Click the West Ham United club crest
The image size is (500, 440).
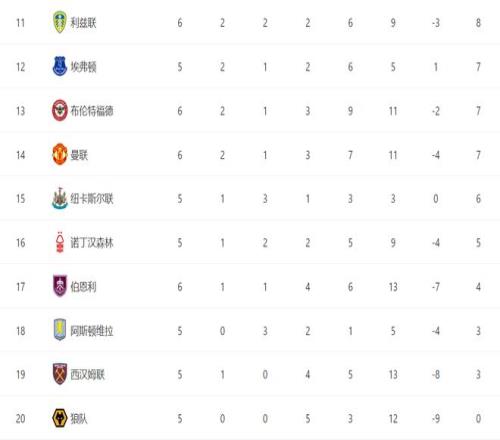tap(60, 374)
